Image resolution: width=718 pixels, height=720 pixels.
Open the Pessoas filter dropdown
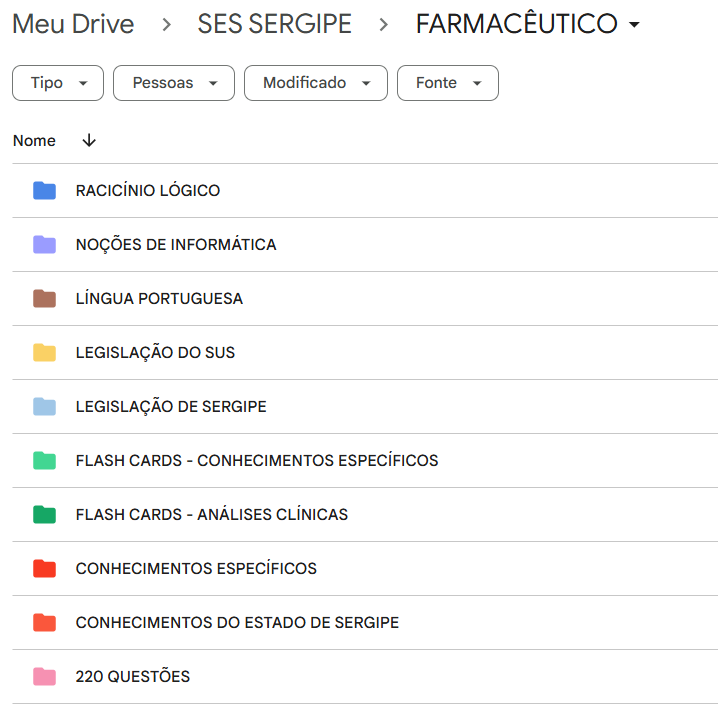[x=174, y=83]
